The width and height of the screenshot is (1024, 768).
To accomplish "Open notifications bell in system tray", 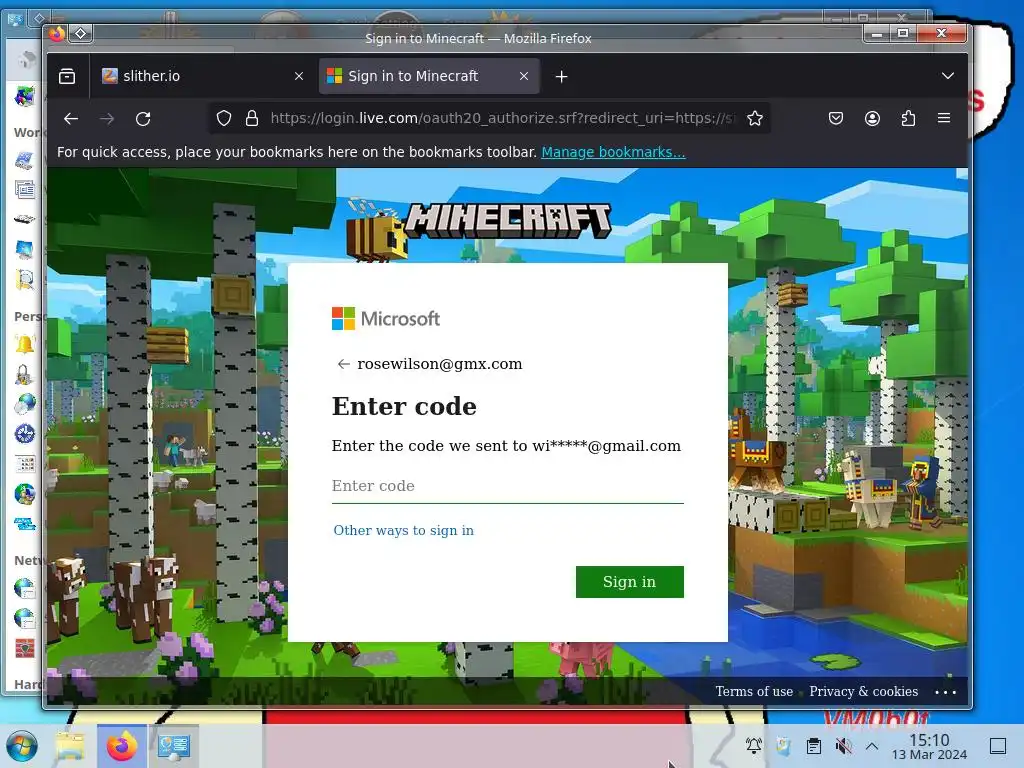I will (x=754, y=746).
